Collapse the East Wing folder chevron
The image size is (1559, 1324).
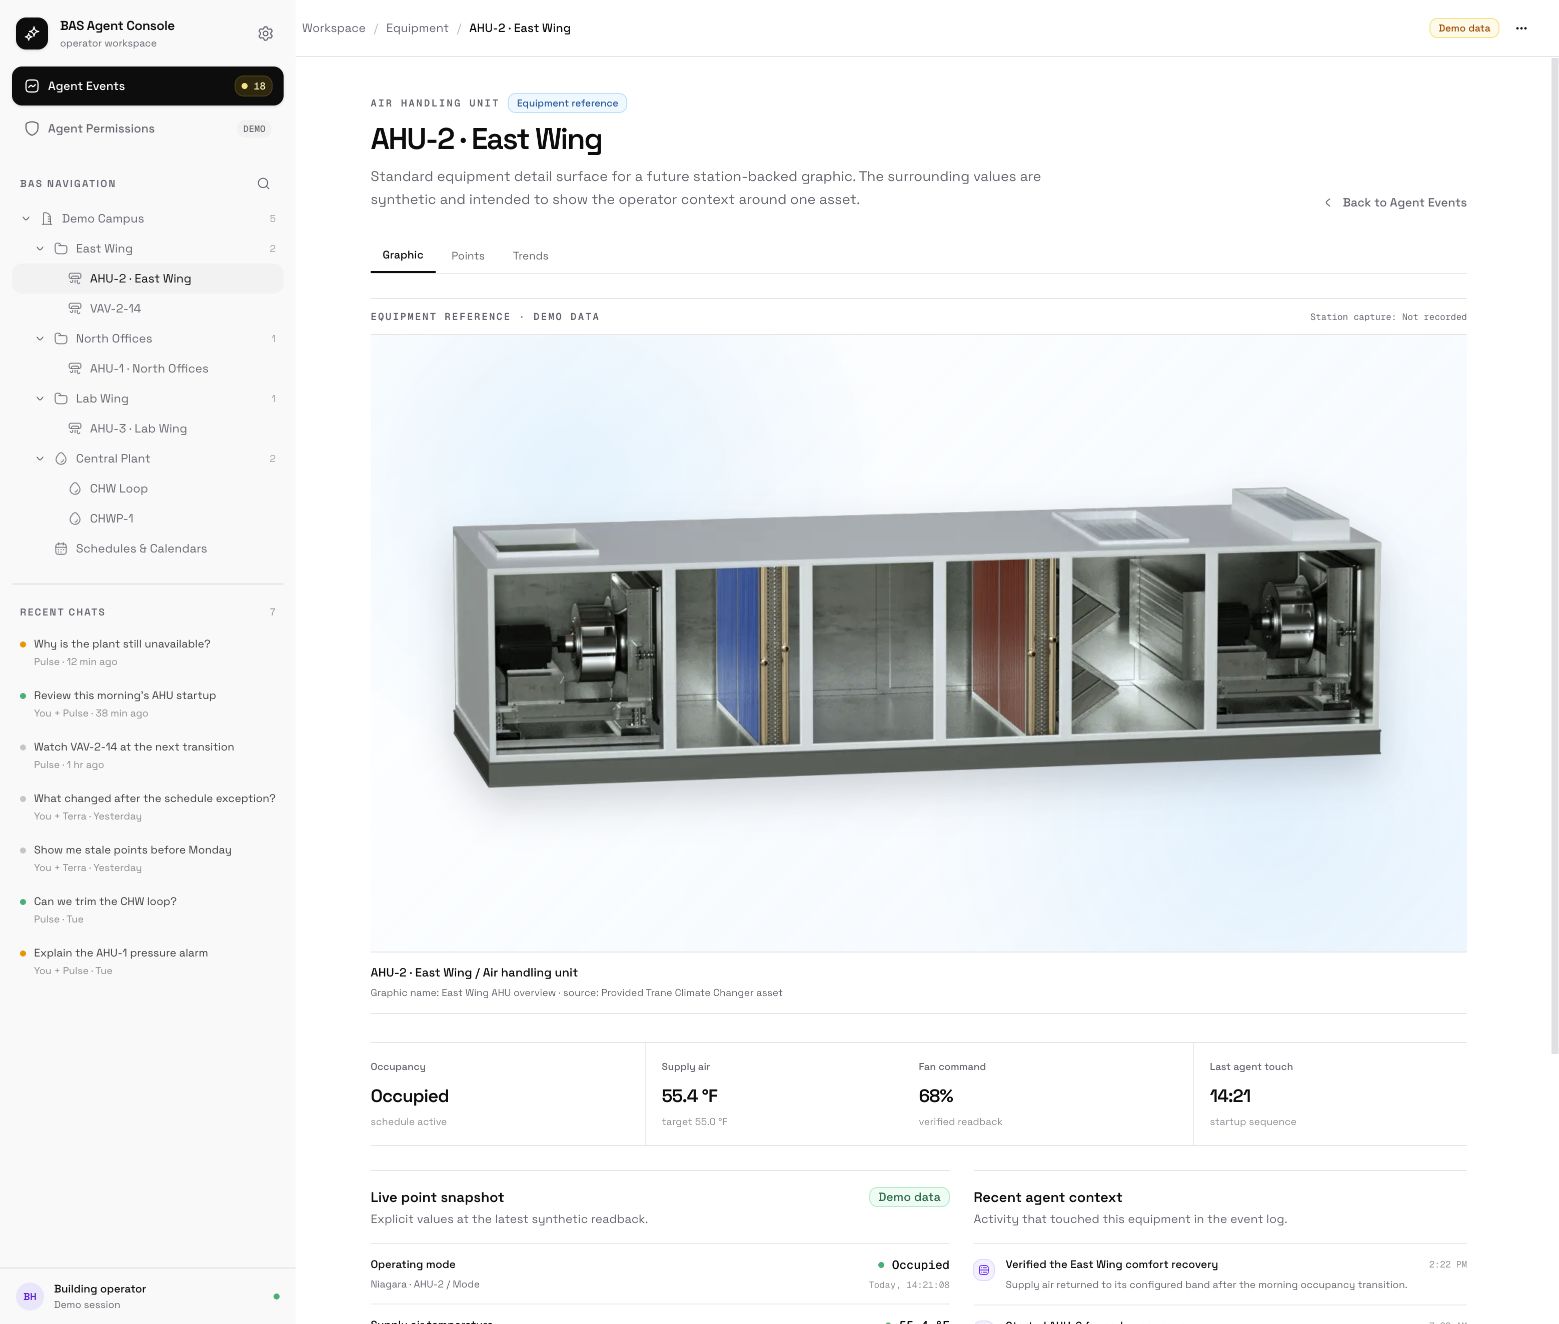(x=40, y=249)
